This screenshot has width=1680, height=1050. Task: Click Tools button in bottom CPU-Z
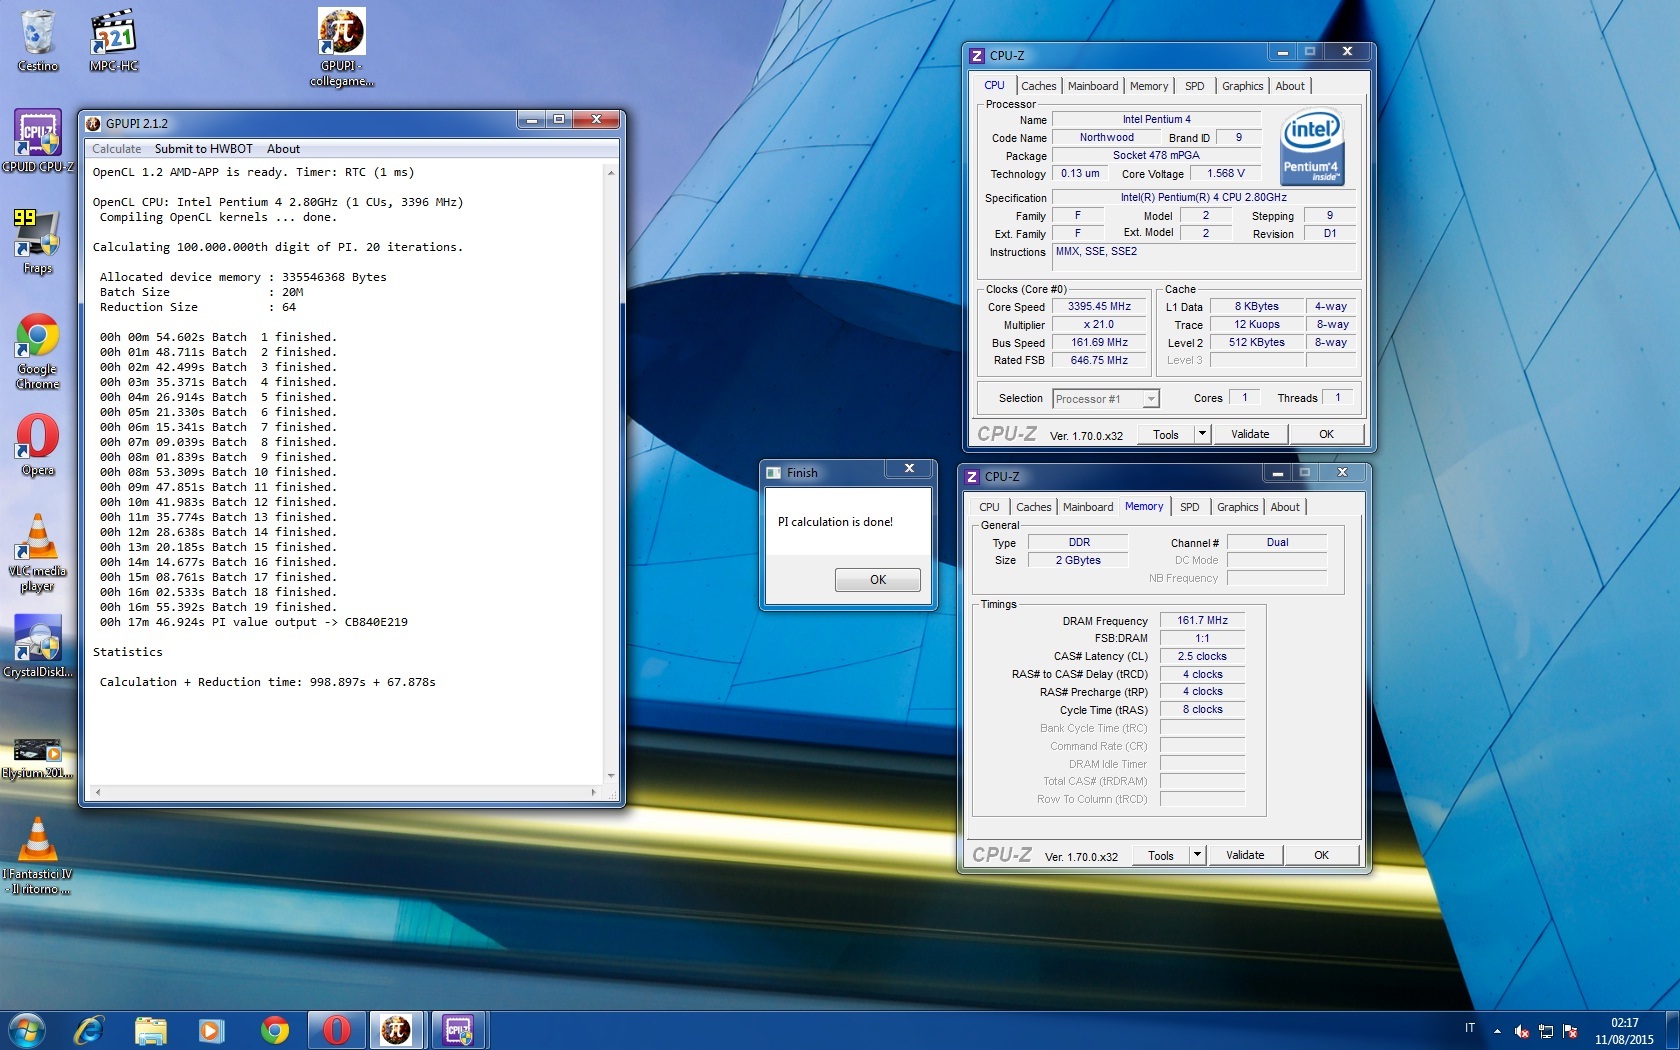[1161, 855]
